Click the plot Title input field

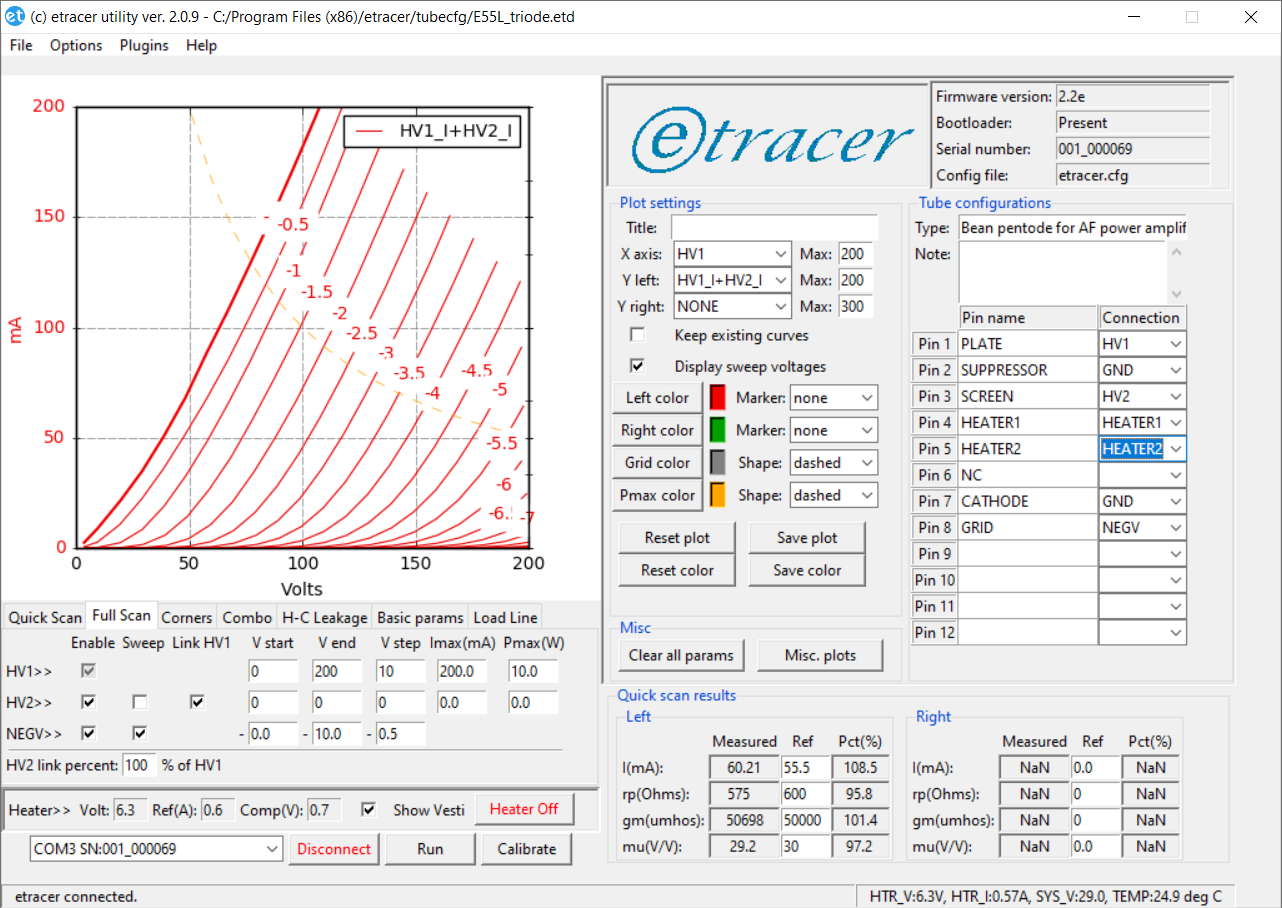pyautogui.click(x=774, y=228)
